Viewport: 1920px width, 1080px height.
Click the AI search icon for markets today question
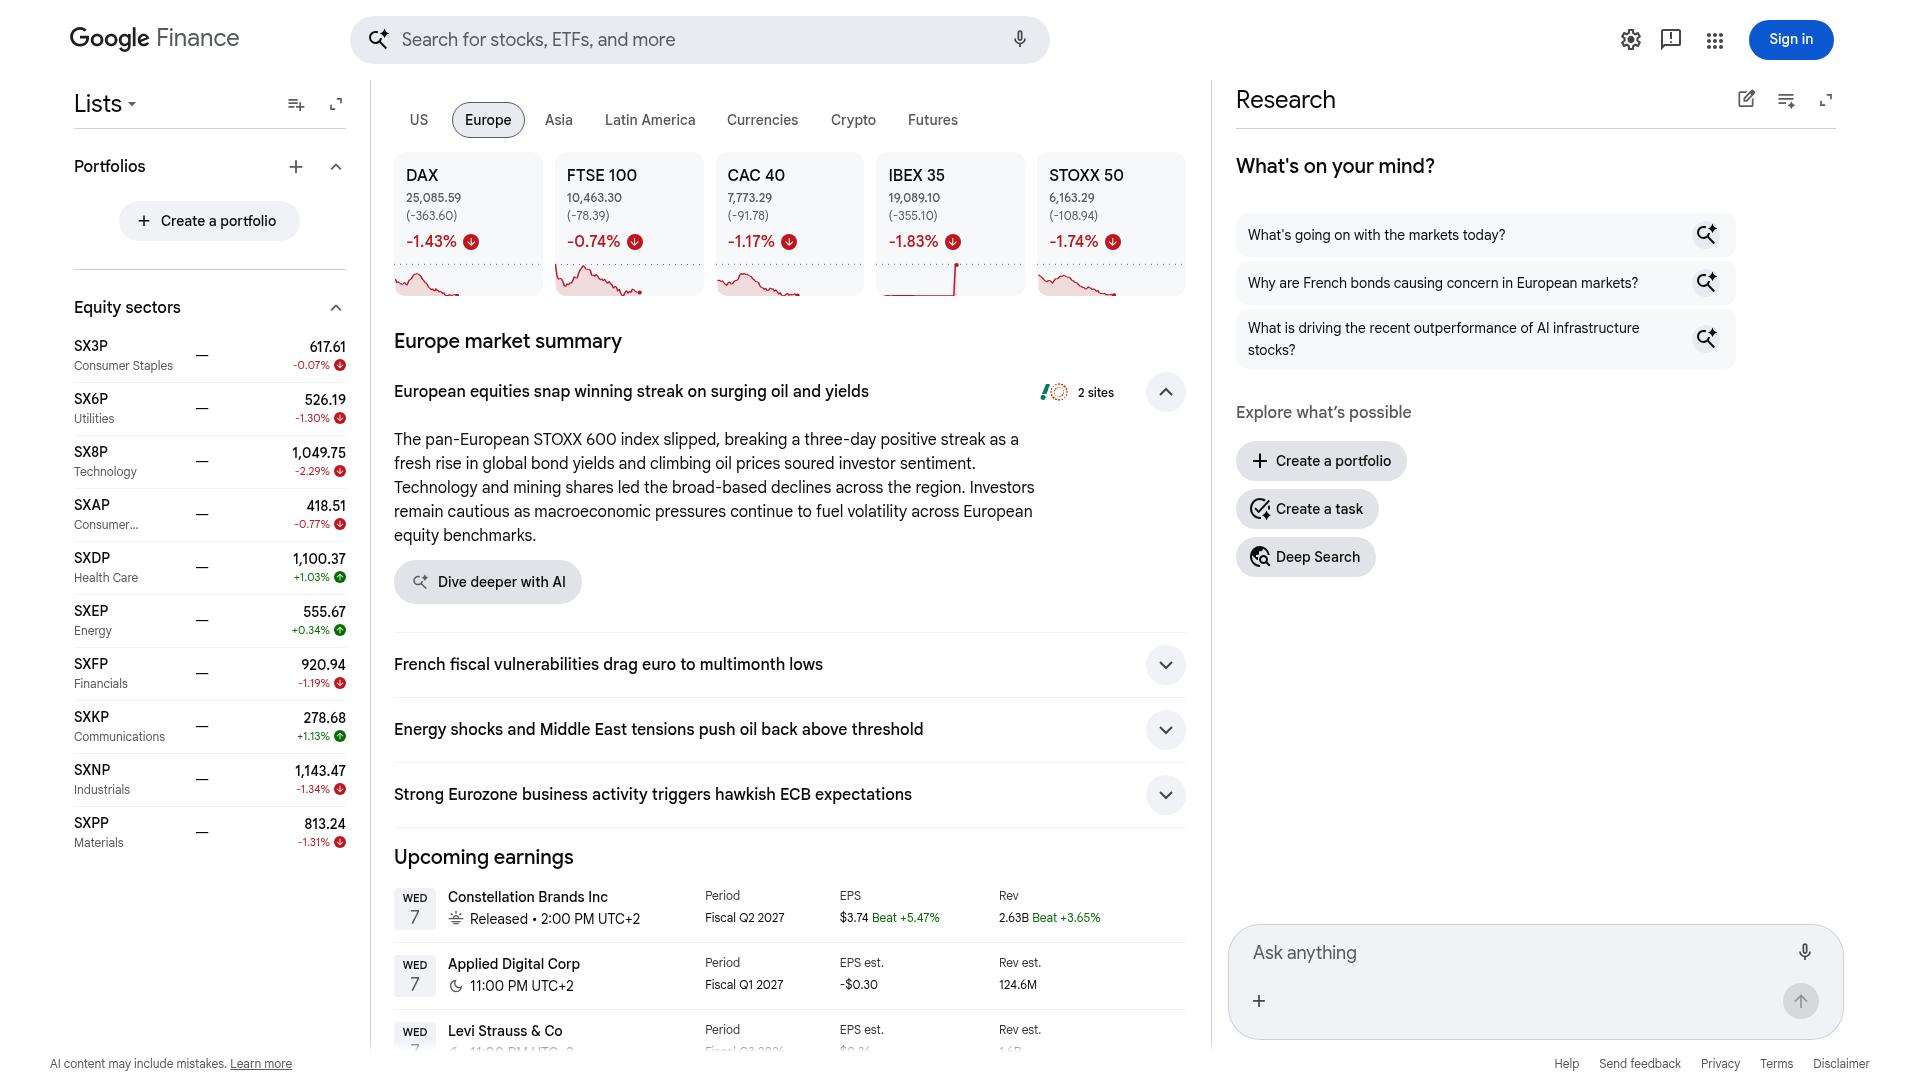tap(1706, 235)
